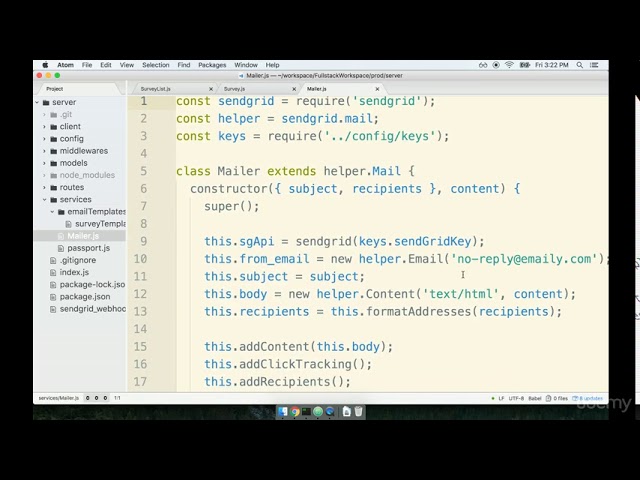
Task: Click the server folder icon
Action: click(46, 102)
